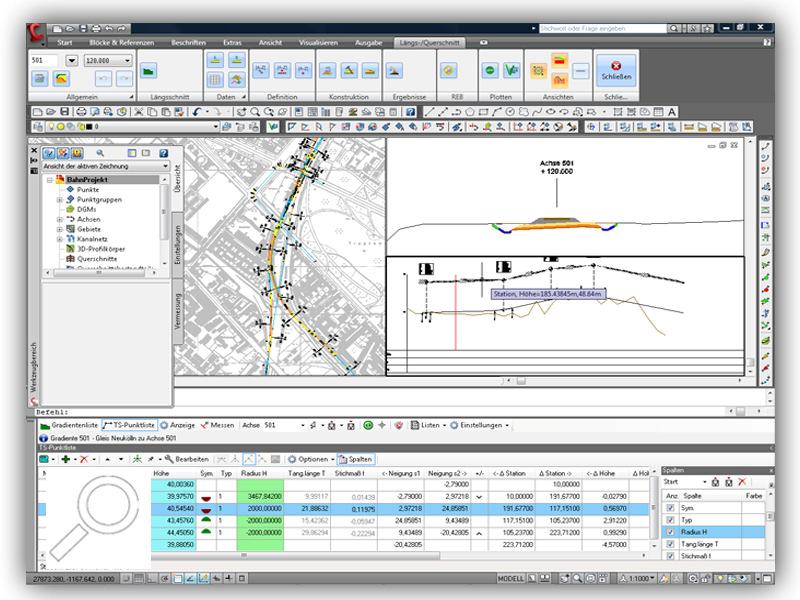Click the scissors cut icon
The image size is (800, 600).
138,112
